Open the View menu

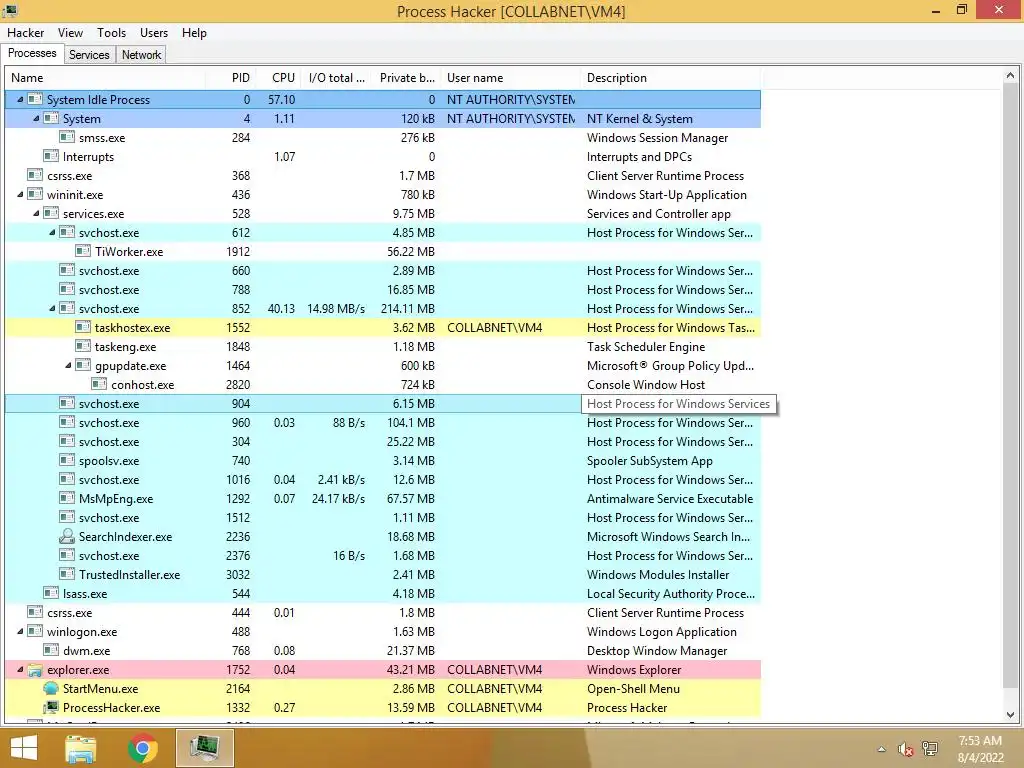[x=70, y=33]
